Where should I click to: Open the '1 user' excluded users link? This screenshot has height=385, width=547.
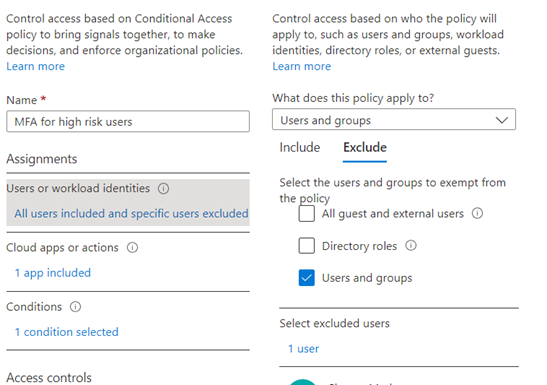click(303, 349)
